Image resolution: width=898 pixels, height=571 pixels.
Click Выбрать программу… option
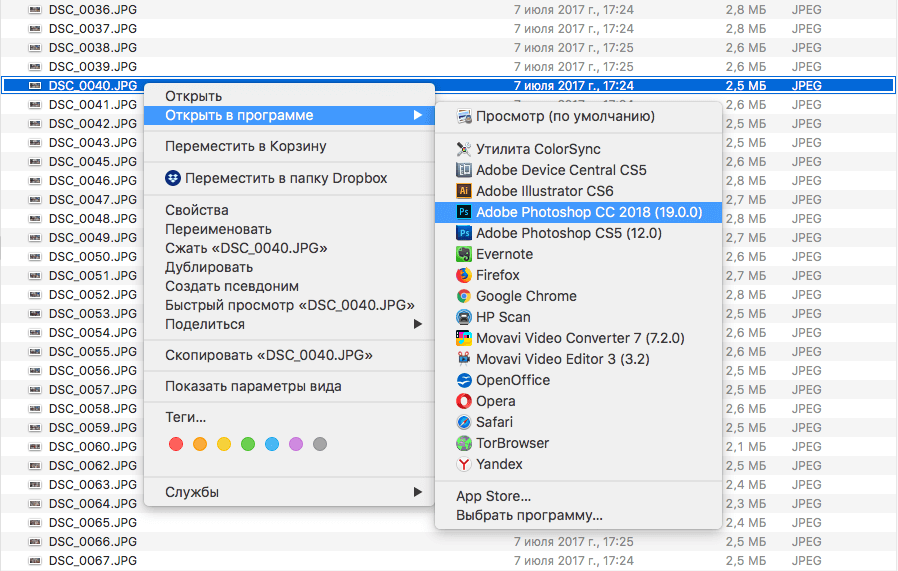[529, 516]
